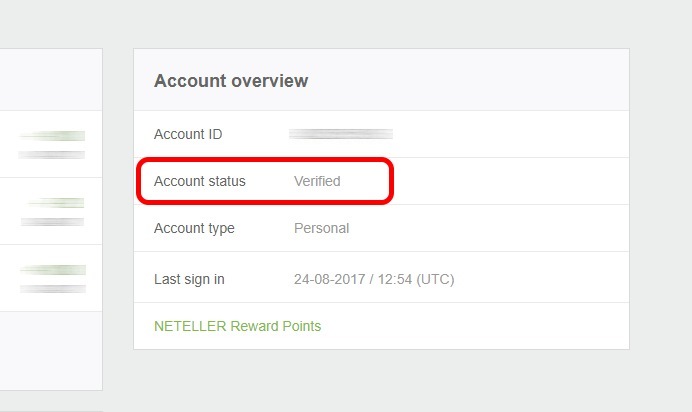Click the (UTC) text in sign-in time

click(436, 279)
